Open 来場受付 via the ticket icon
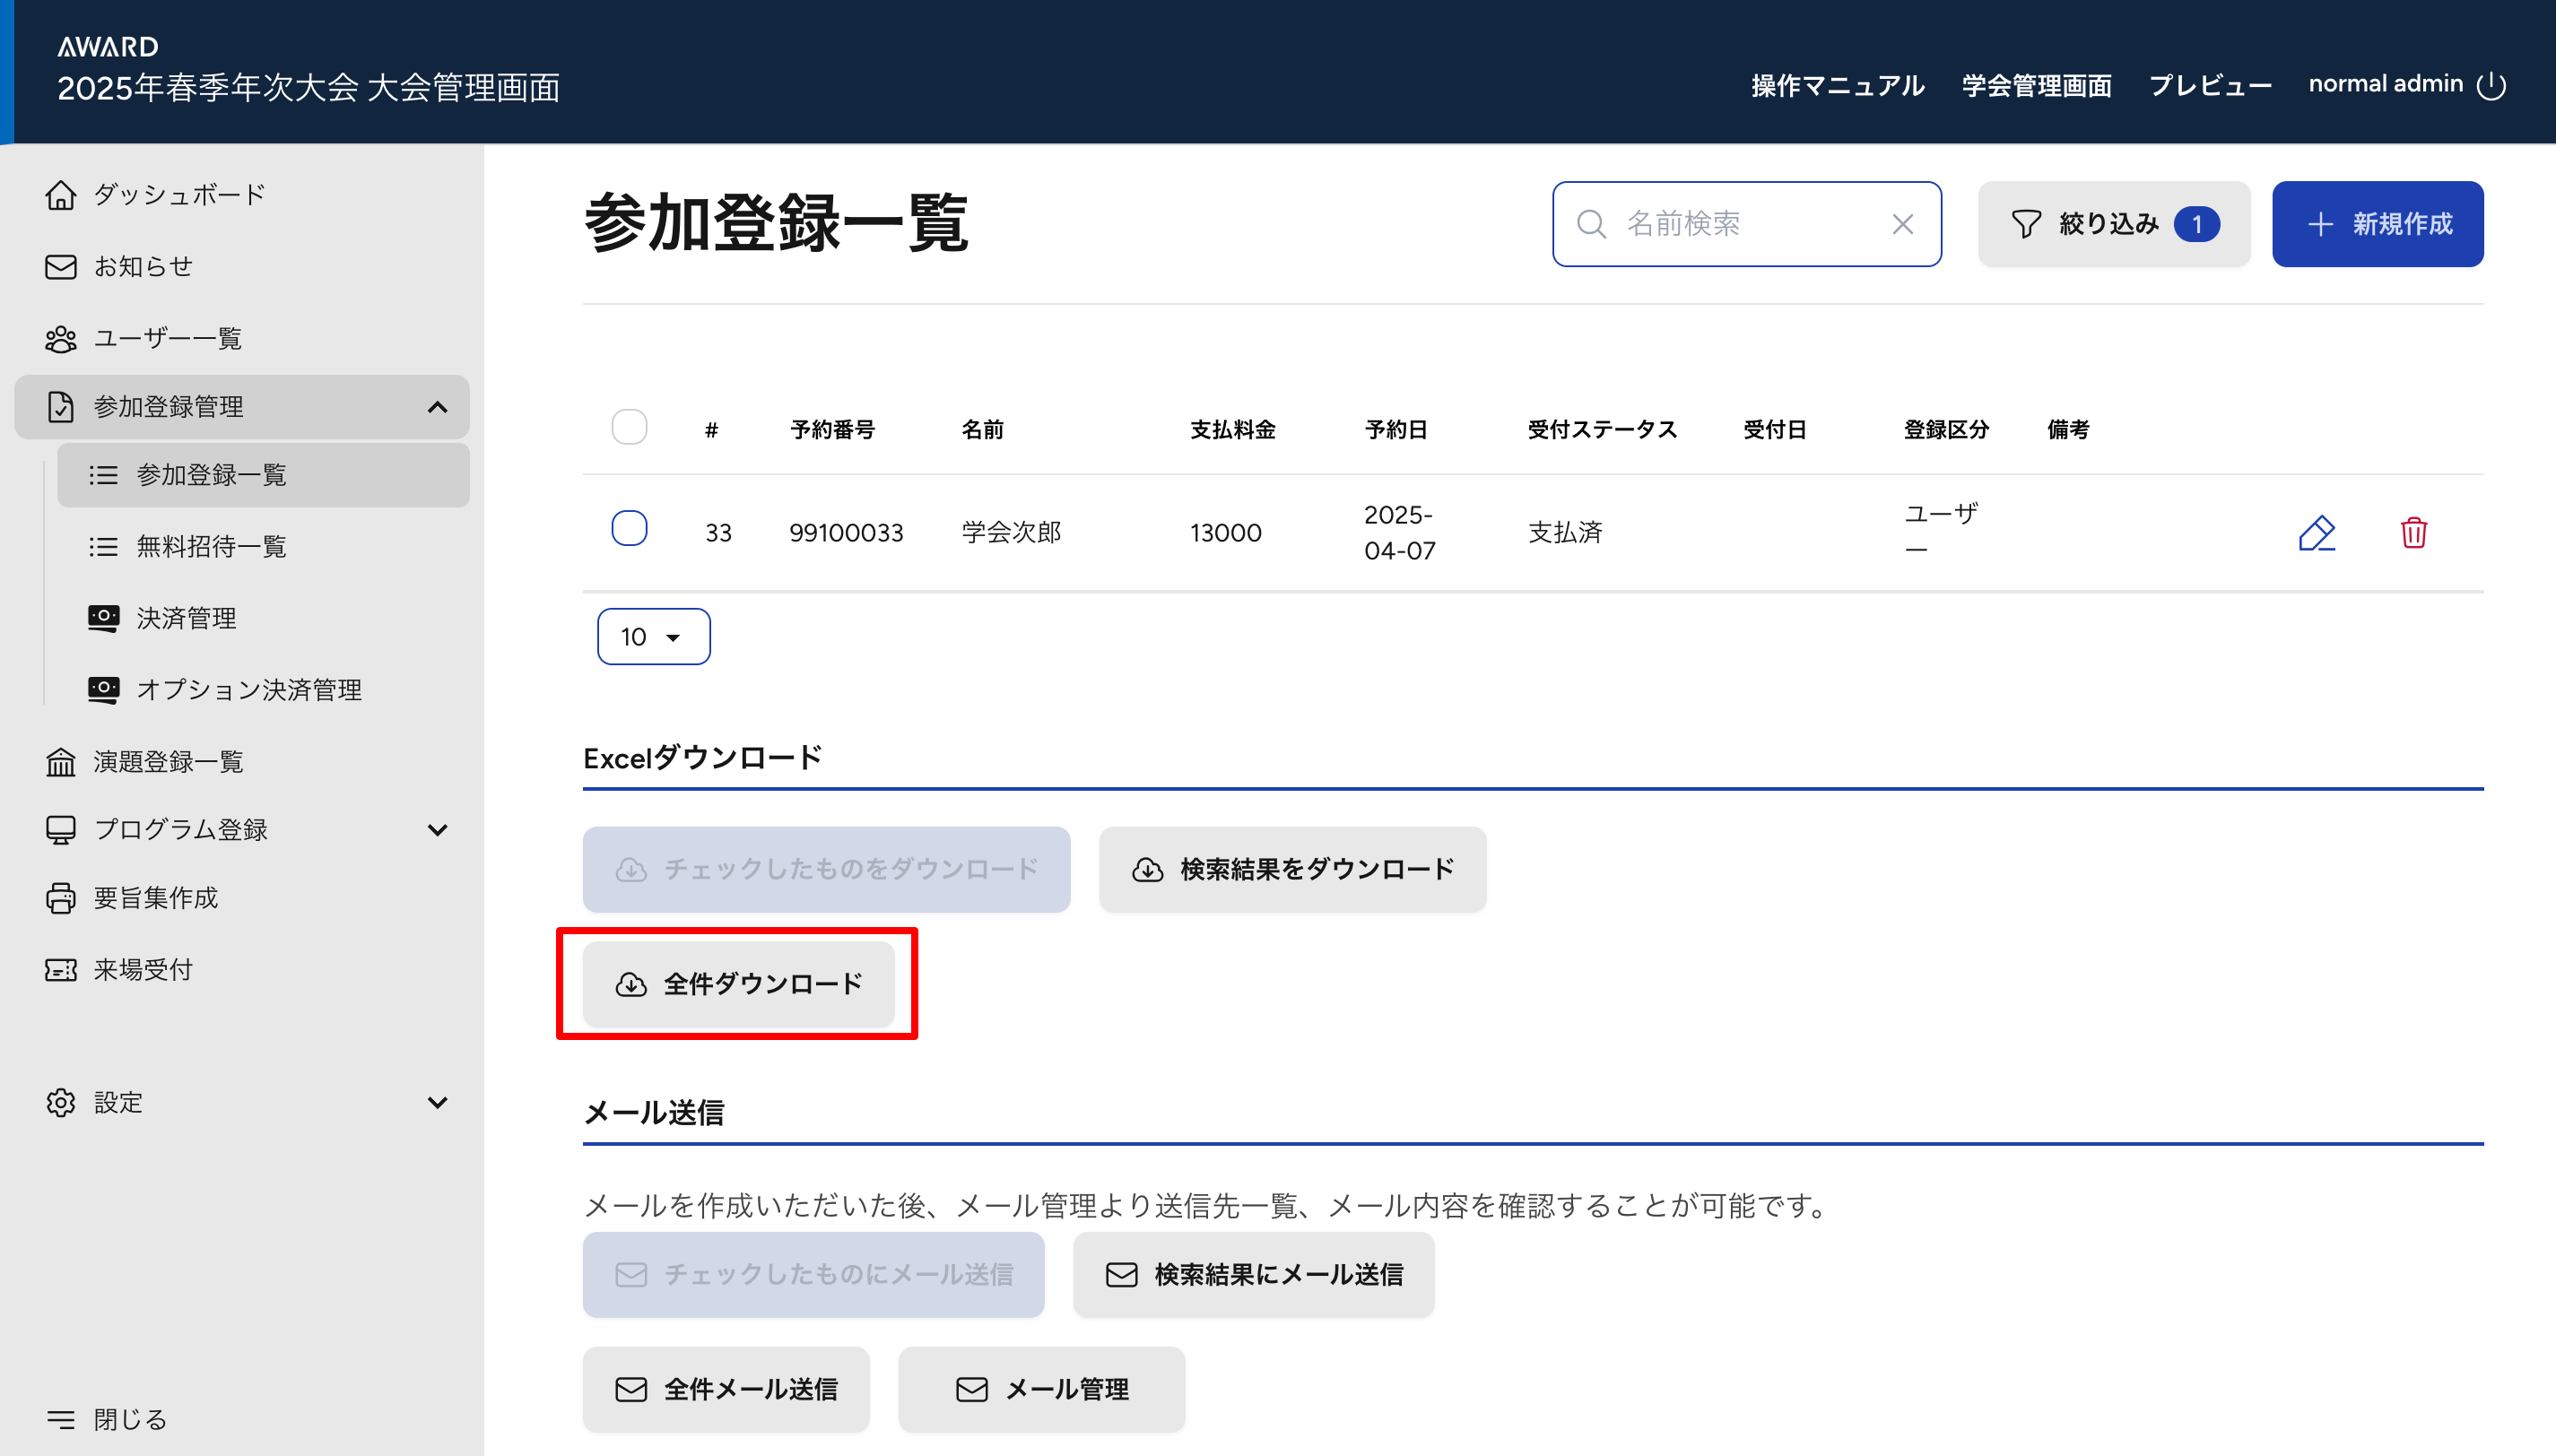This screenshot has height=1456, width=2556. click(x=61, y=970)
